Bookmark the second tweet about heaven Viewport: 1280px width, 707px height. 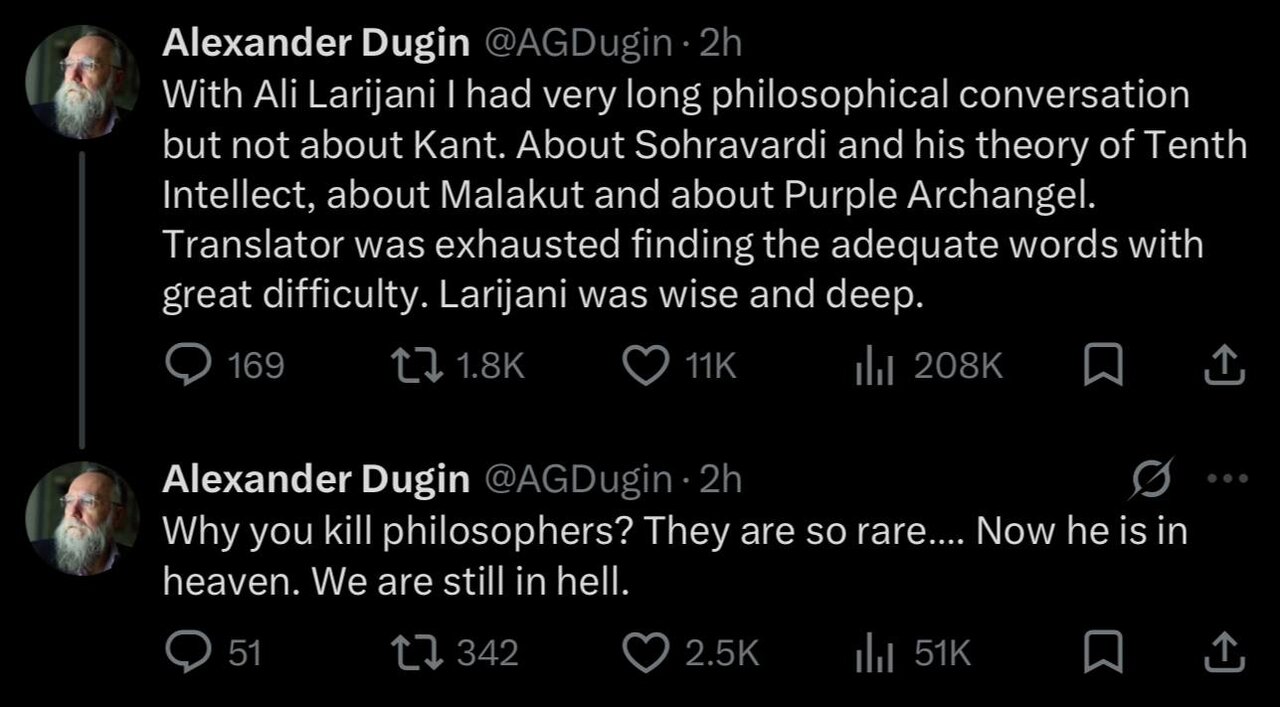pos(1104,653)
